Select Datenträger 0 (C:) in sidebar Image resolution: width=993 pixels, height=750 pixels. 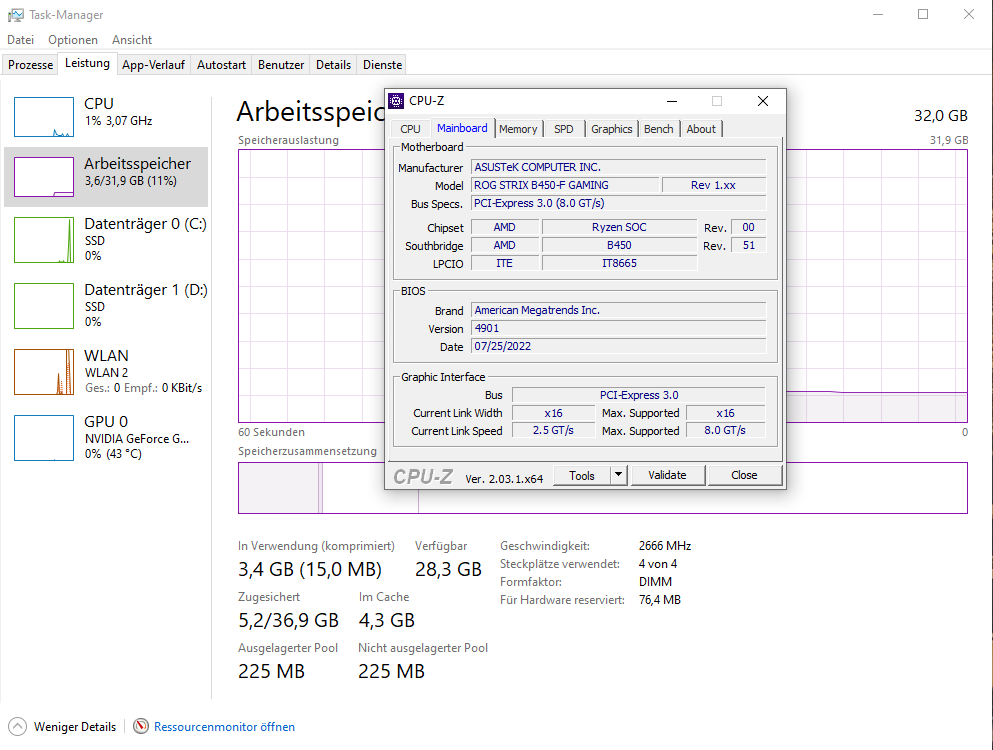[106, 239]
